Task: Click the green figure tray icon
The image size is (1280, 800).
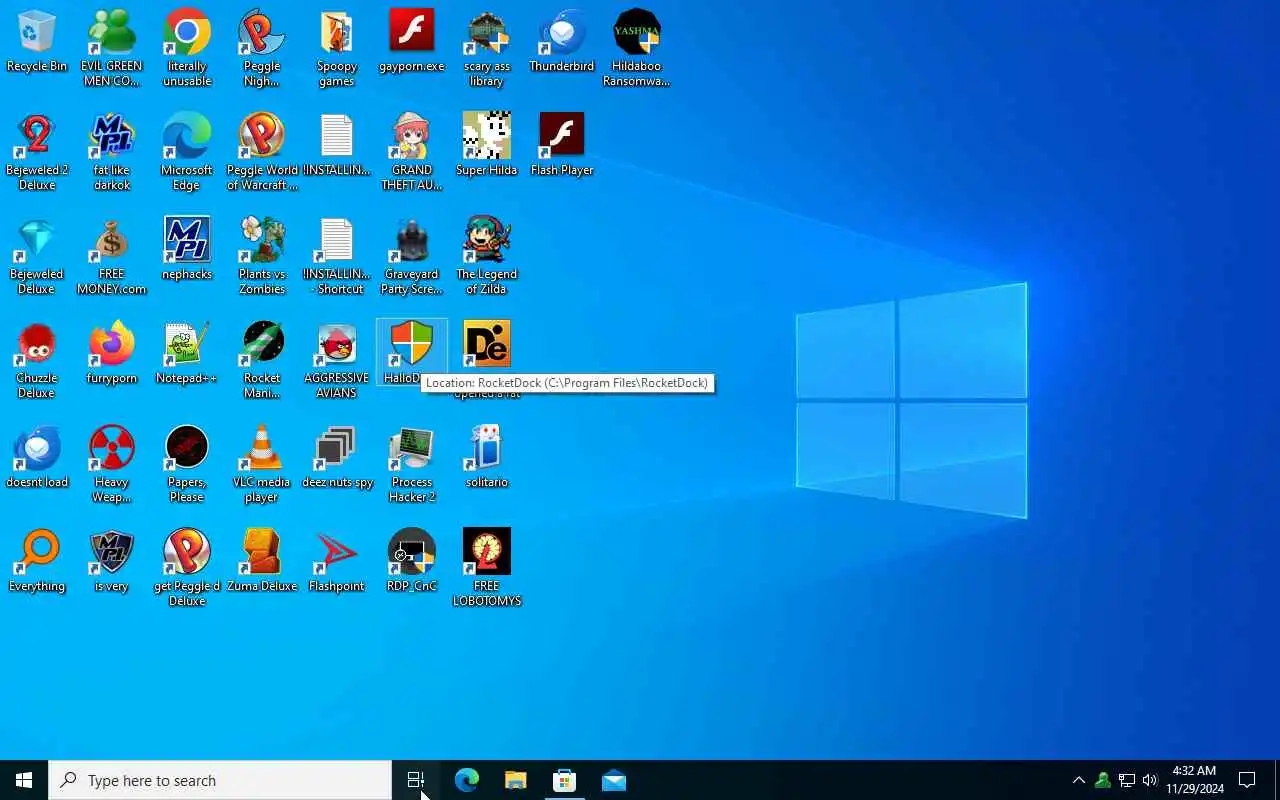Action: click(1102, 780)
